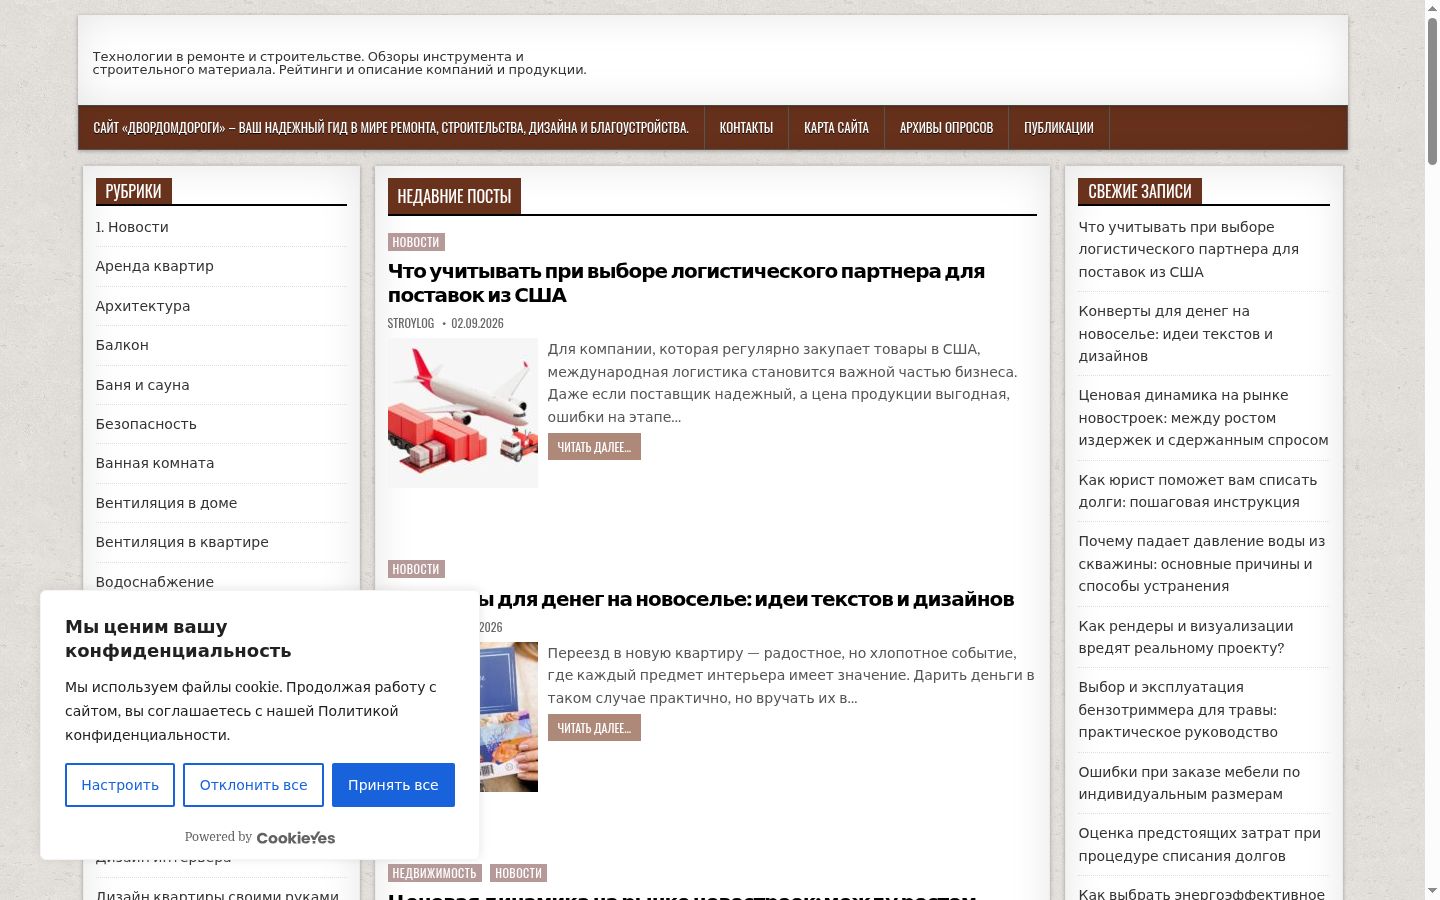Open the Архивы опросов menu item

pos(946,128)
